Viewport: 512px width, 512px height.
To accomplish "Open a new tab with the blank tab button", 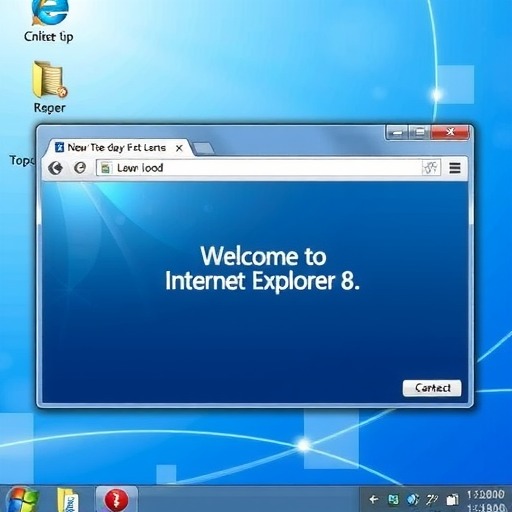I will pos(204,149).
